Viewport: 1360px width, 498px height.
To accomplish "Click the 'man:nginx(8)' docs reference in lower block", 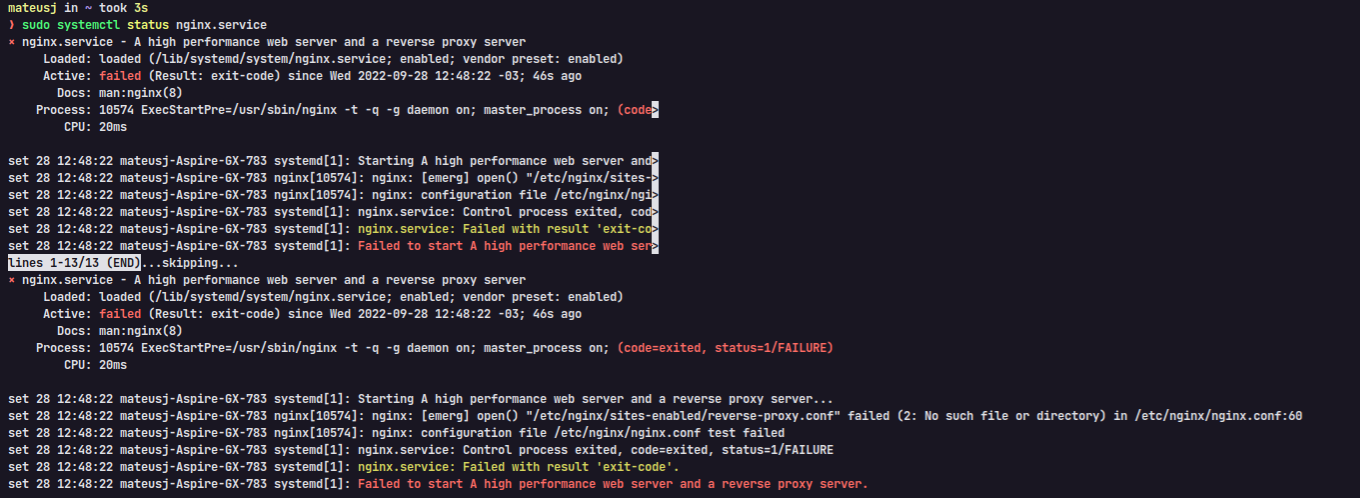I will pyautogui.click(x=141, y=331).
